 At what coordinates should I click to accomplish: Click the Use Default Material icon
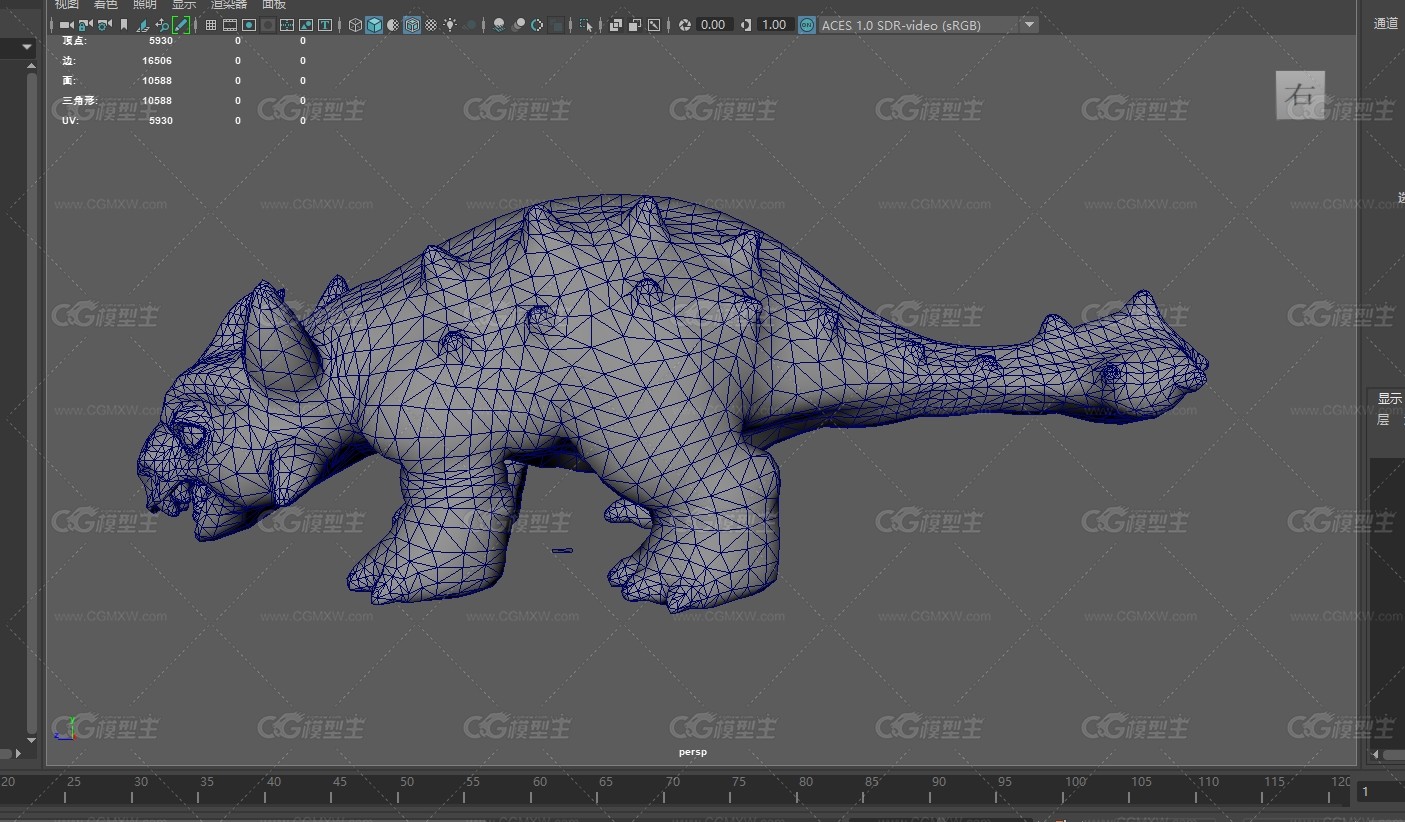point(393,25)
